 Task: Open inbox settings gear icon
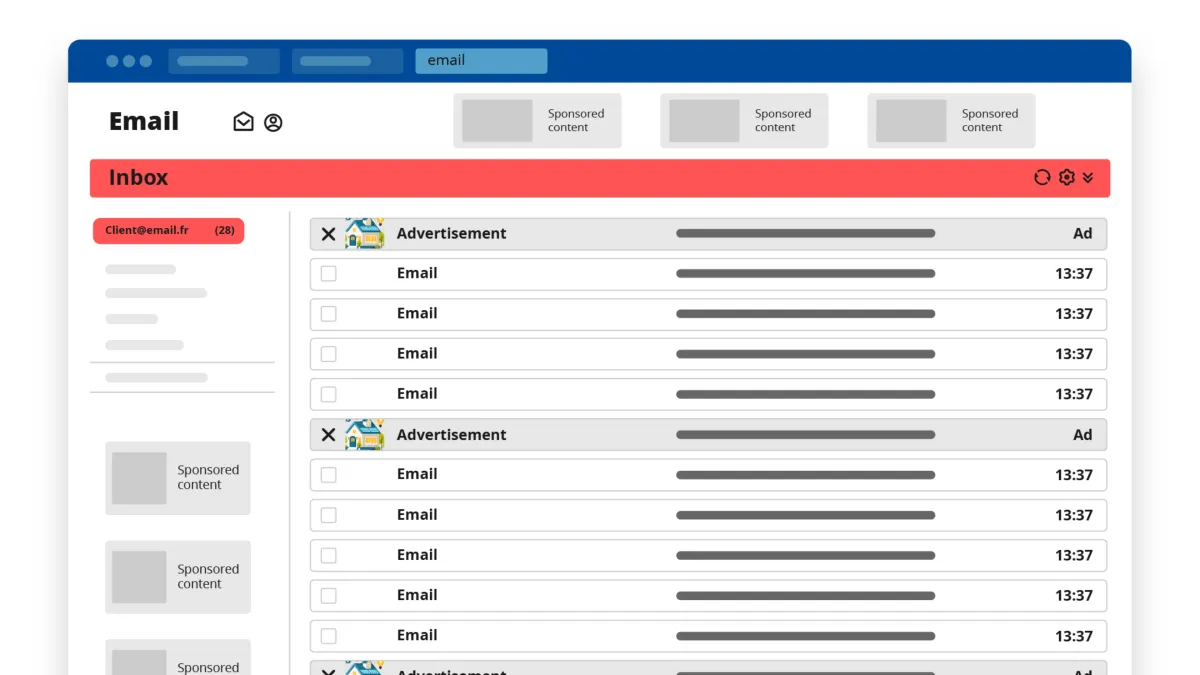click(1066, 177)
